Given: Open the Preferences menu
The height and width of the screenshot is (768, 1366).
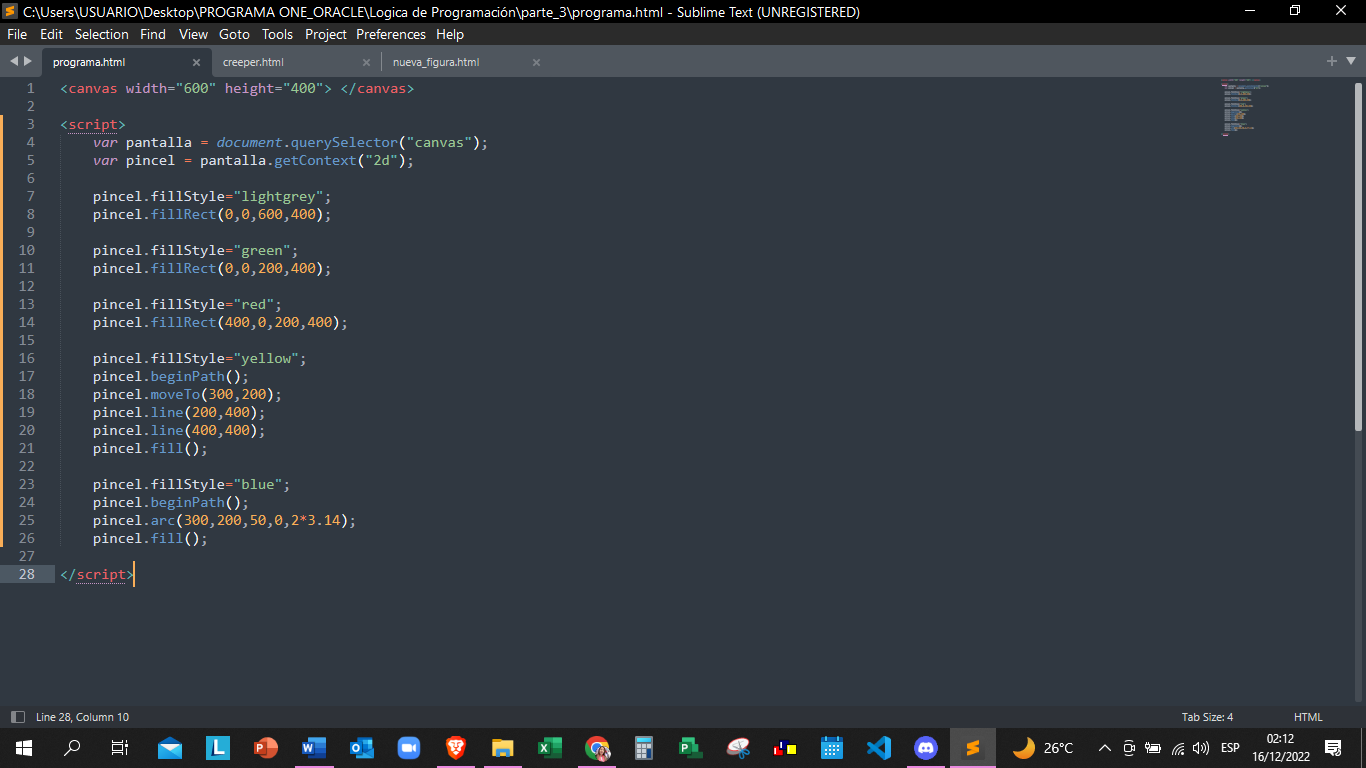Looking at the screenshot, I should [x=391, y=34].
